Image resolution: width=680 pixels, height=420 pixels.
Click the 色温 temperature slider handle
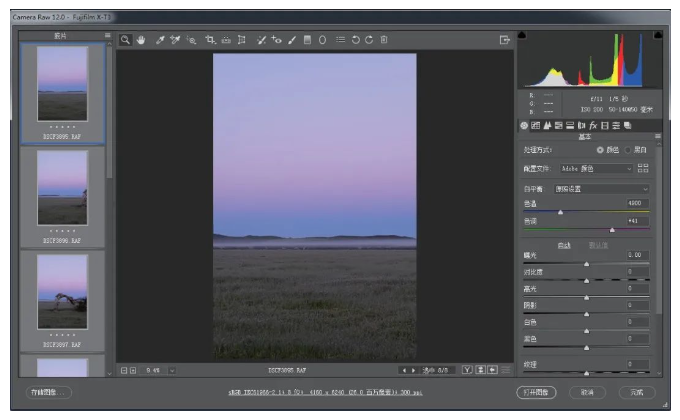560,212
